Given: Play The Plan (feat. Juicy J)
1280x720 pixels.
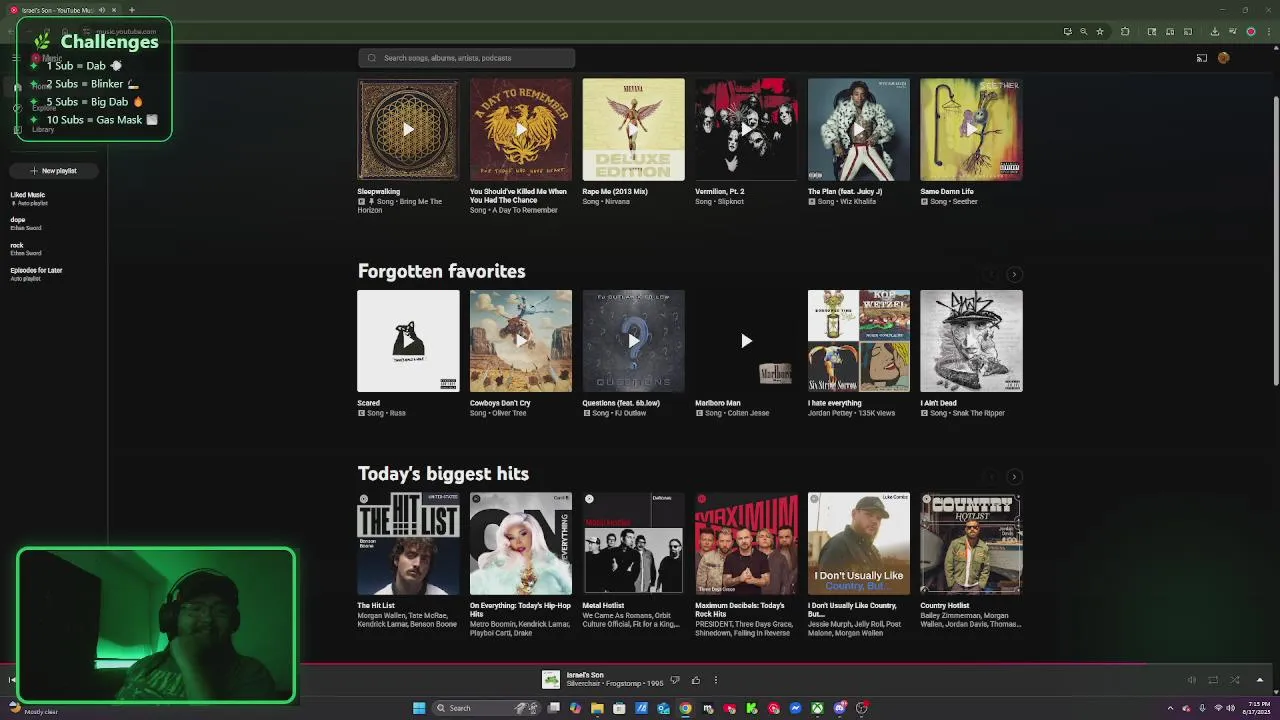Looking at the screenshot, I should point(859,129).
